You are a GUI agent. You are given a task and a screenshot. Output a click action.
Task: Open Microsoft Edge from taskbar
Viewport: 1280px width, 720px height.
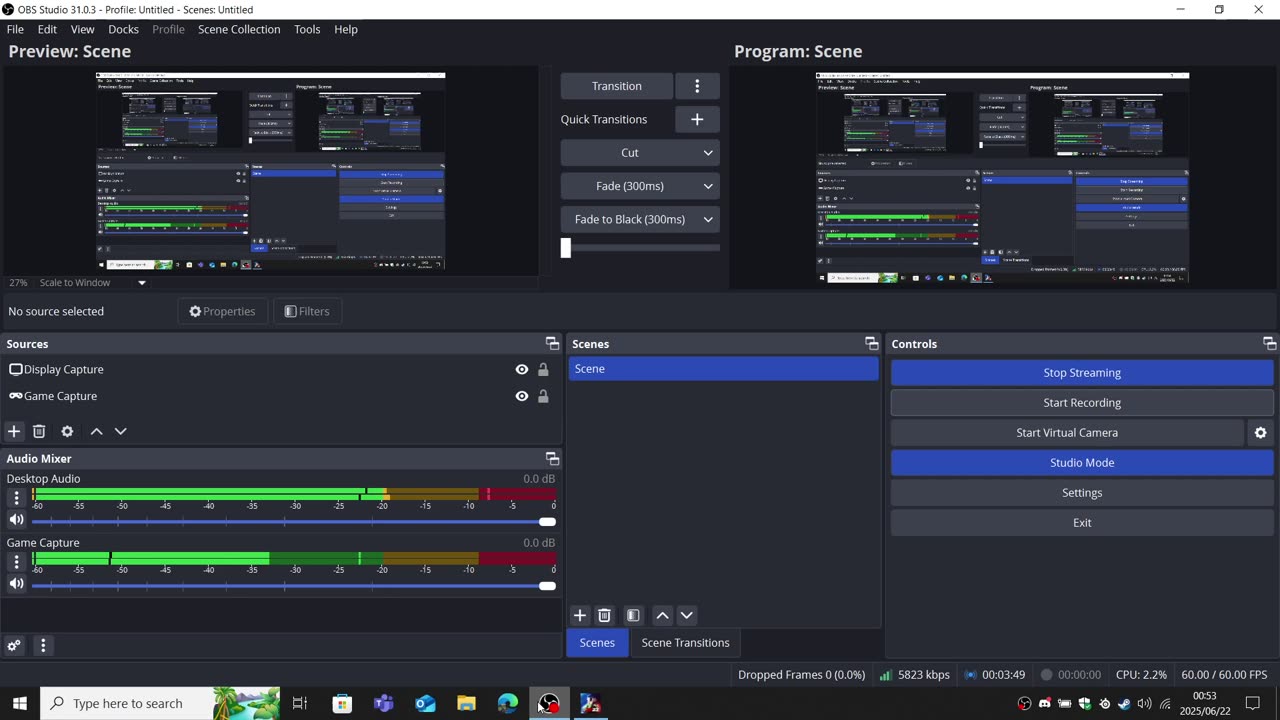click(x=508, y=703)
